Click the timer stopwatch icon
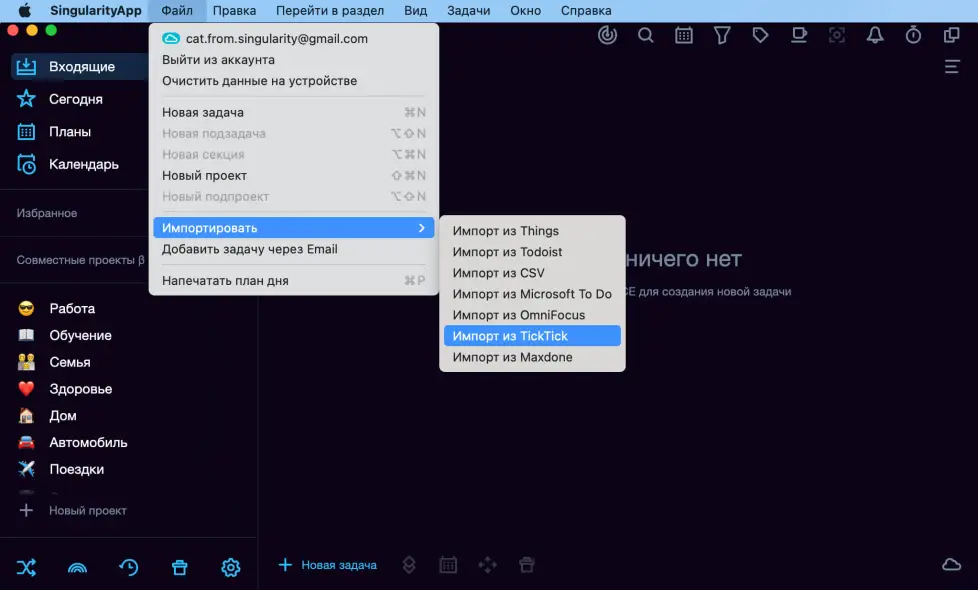 pyautogui.click(x=913, y=35)
